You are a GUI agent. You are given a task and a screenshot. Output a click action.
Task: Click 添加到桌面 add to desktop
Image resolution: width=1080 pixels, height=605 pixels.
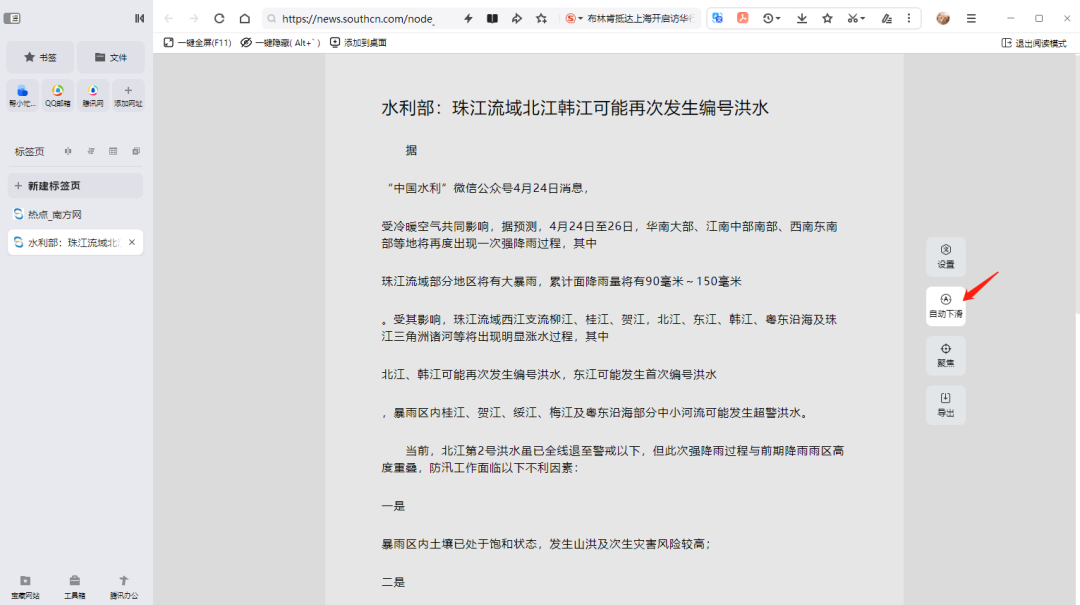(x=358, y=43)
